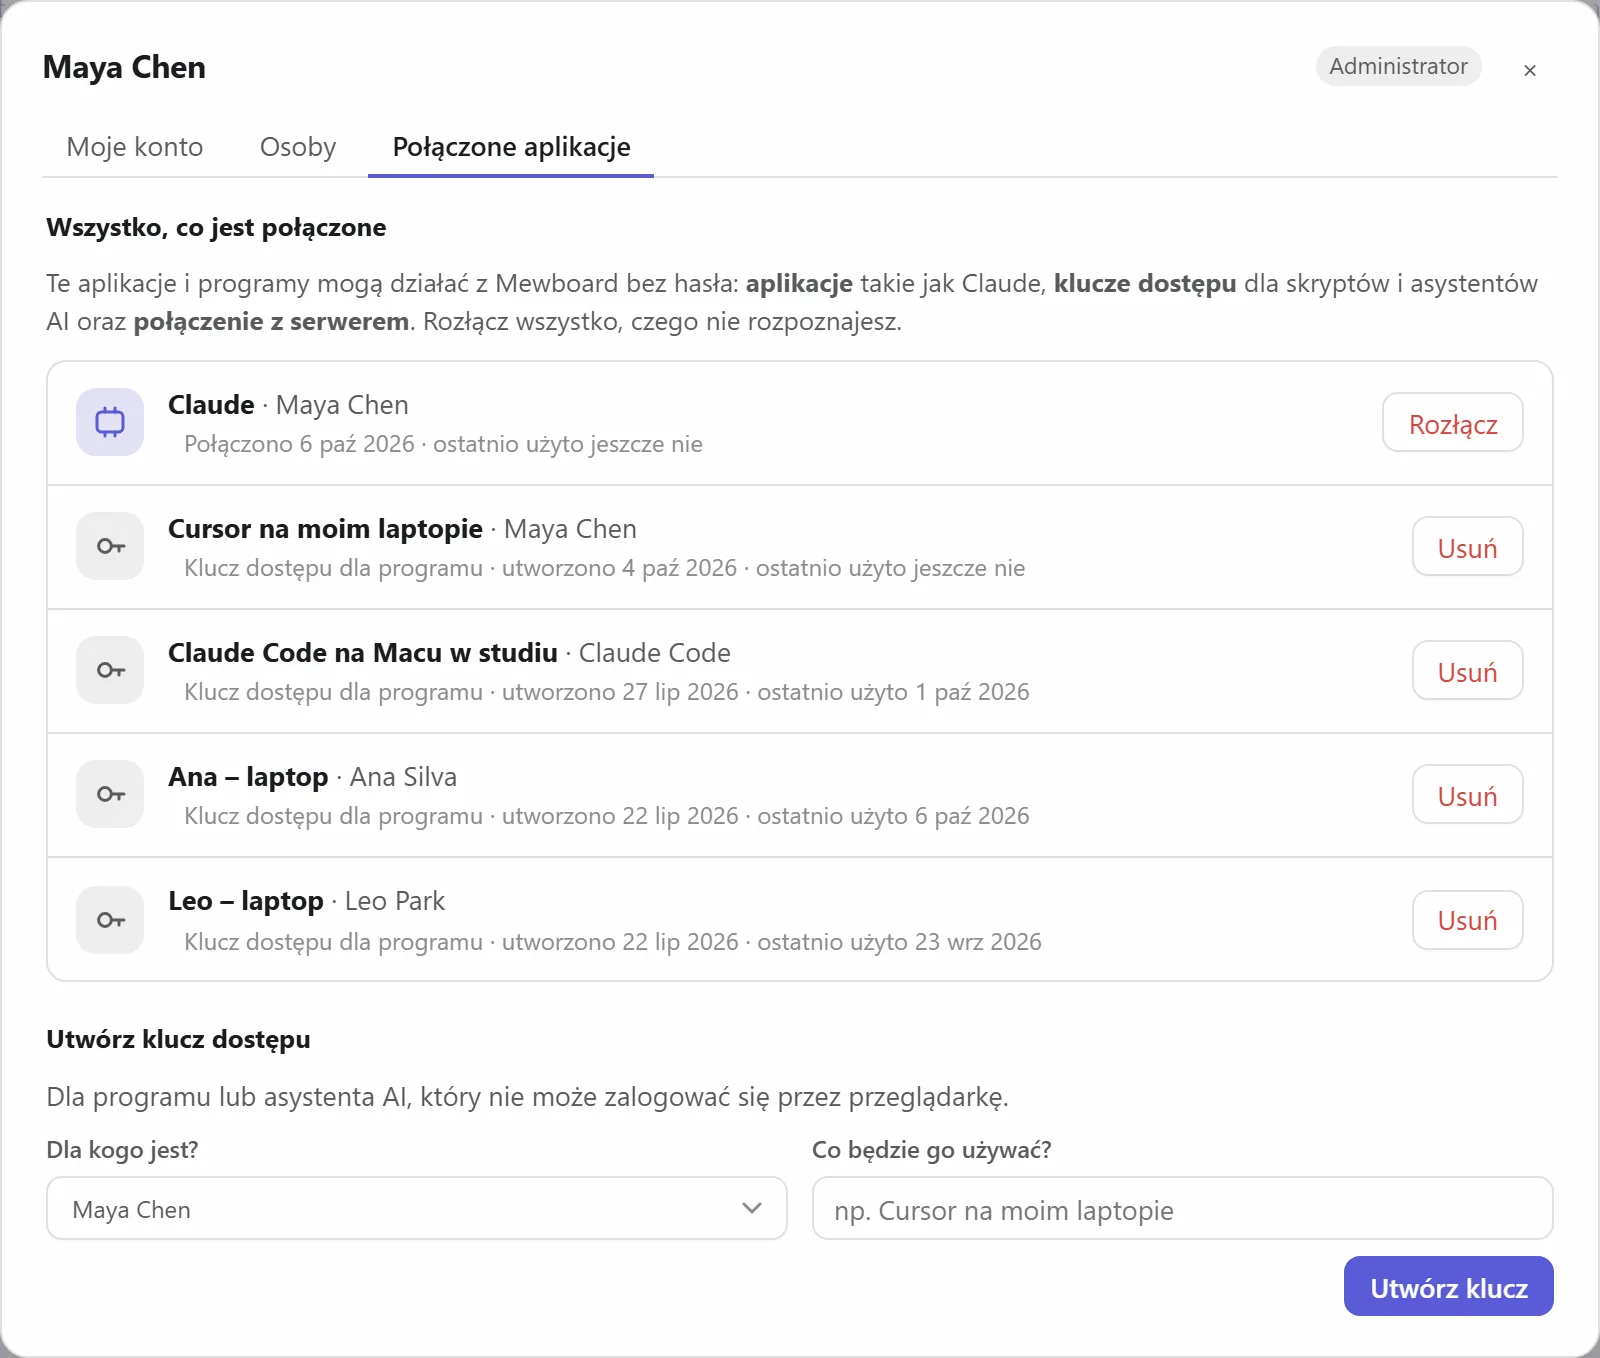The image size is (1600, 1358).
Task: Open the Dla kogo jest dropdown
Action: coord(417,1208)
